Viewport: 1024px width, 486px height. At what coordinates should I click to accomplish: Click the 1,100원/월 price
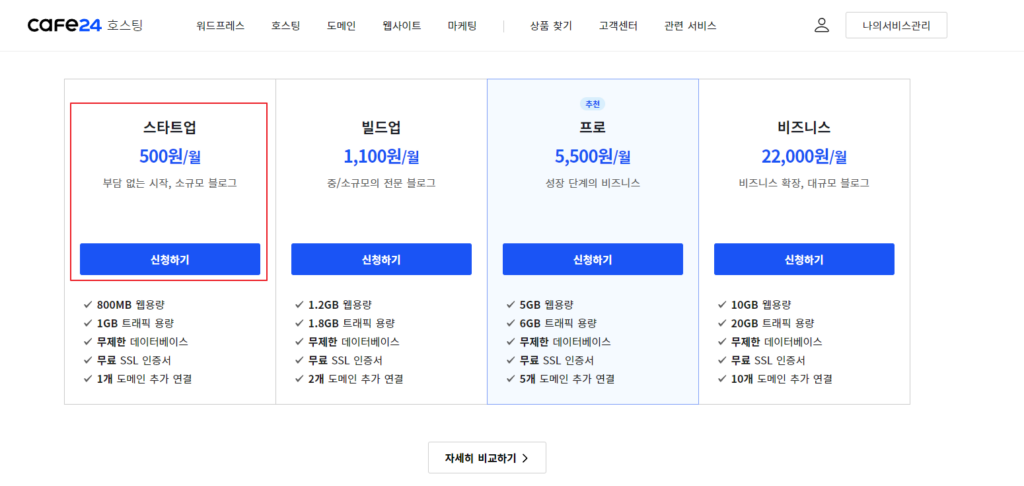(381, 157)
